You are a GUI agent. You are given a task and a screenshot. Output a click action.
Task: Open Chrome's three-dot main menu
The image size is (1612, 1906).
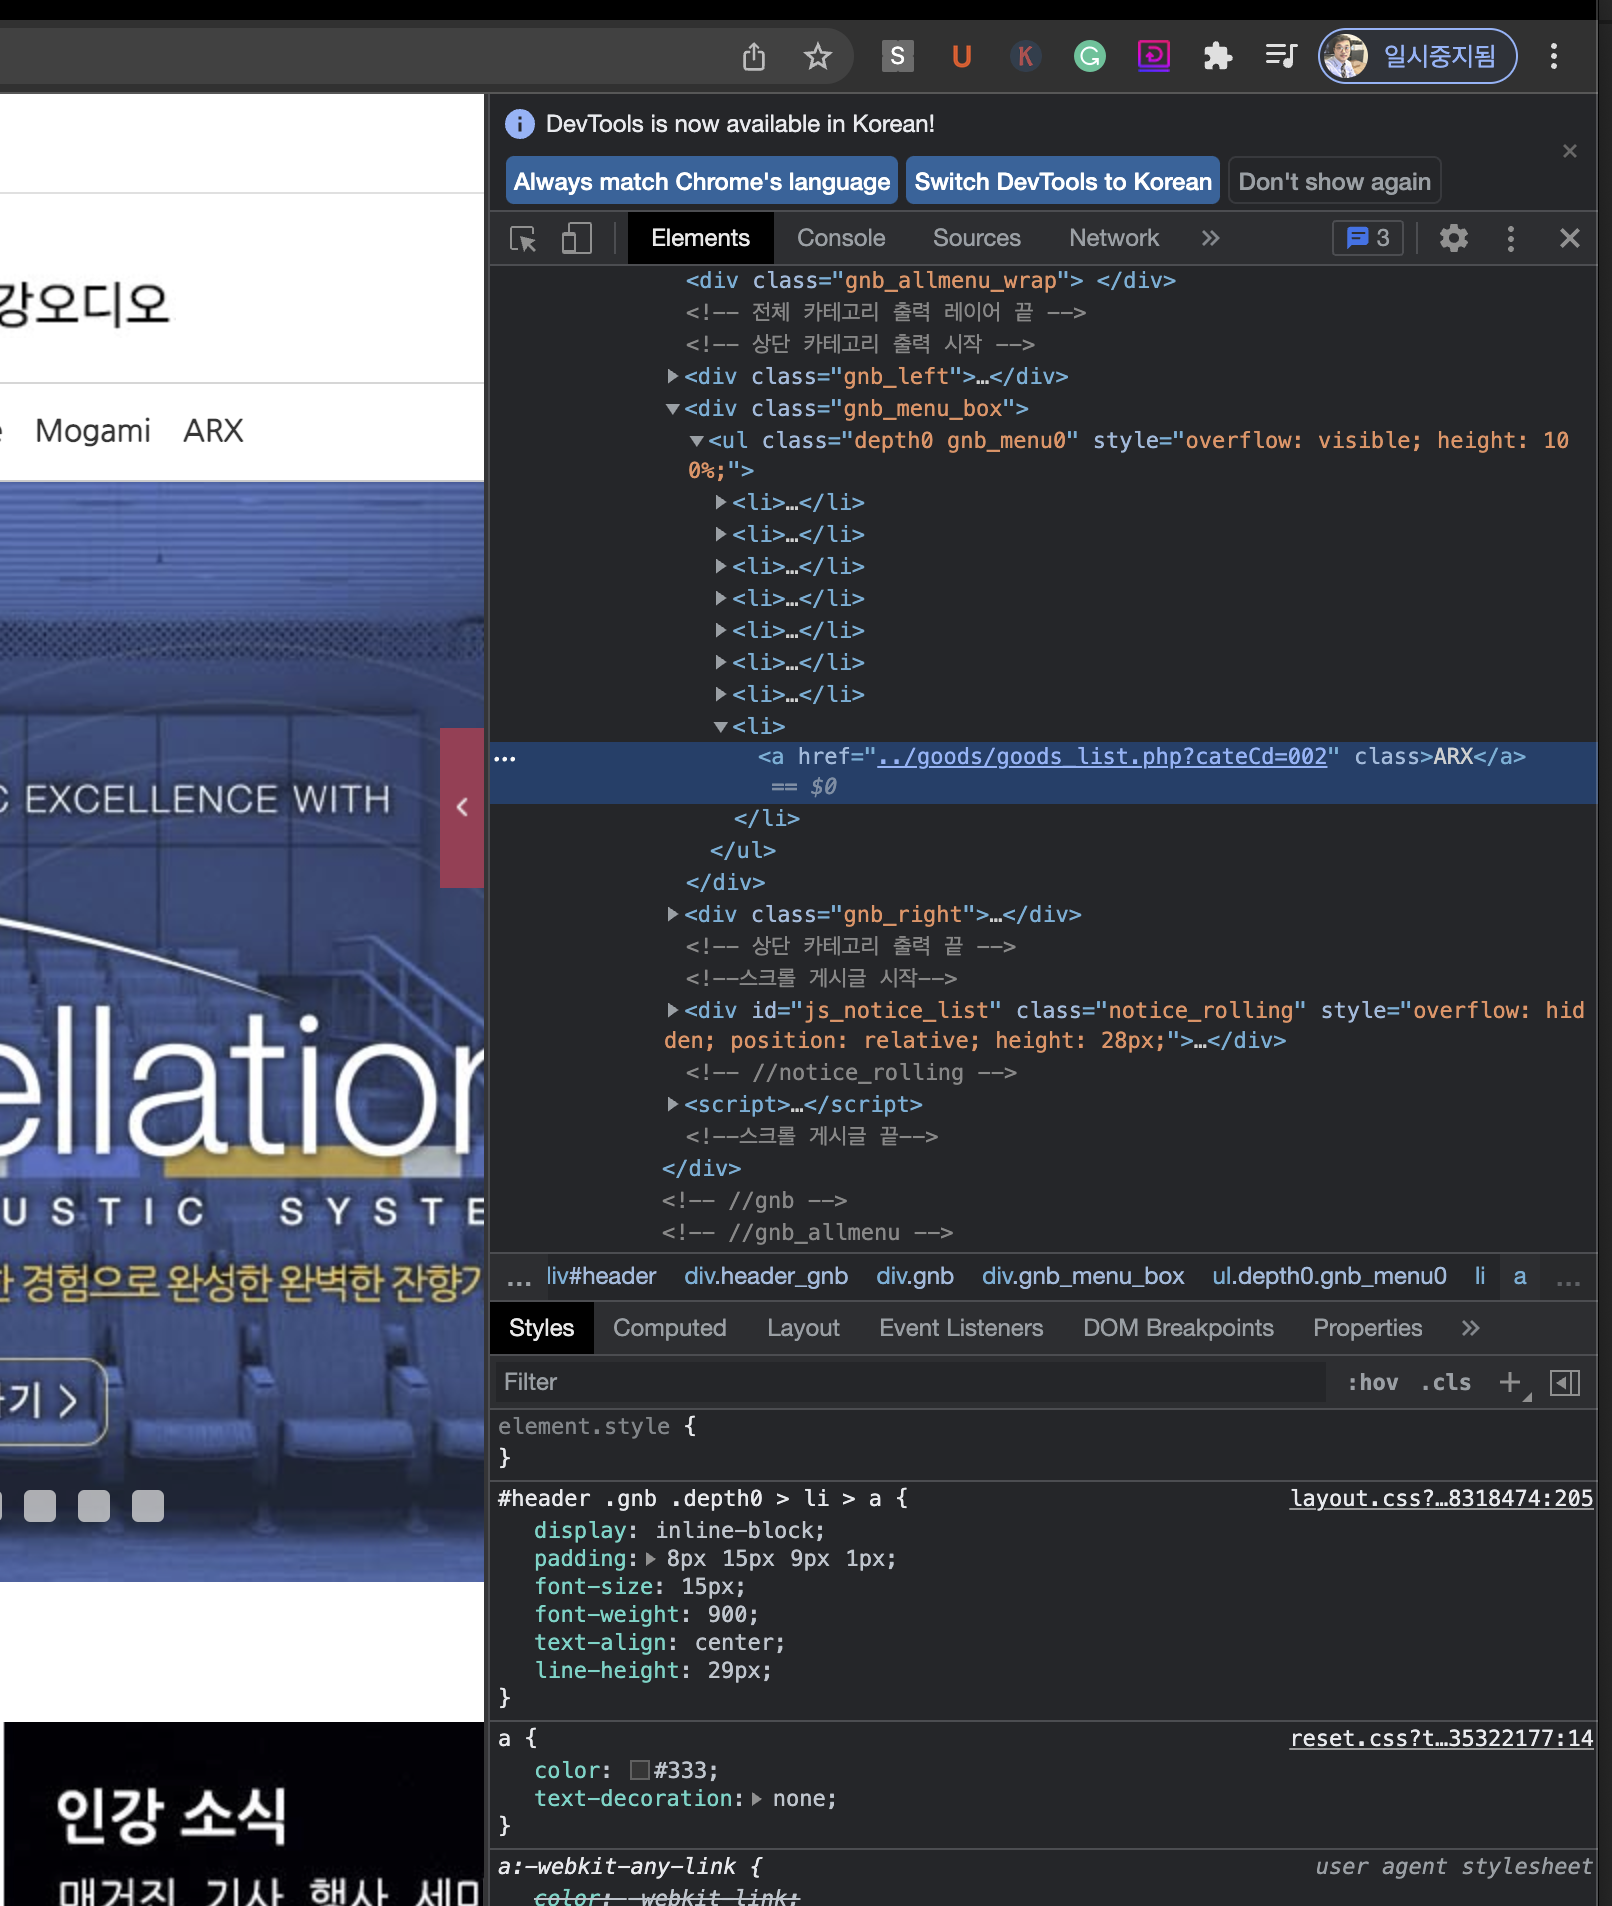1553,56
